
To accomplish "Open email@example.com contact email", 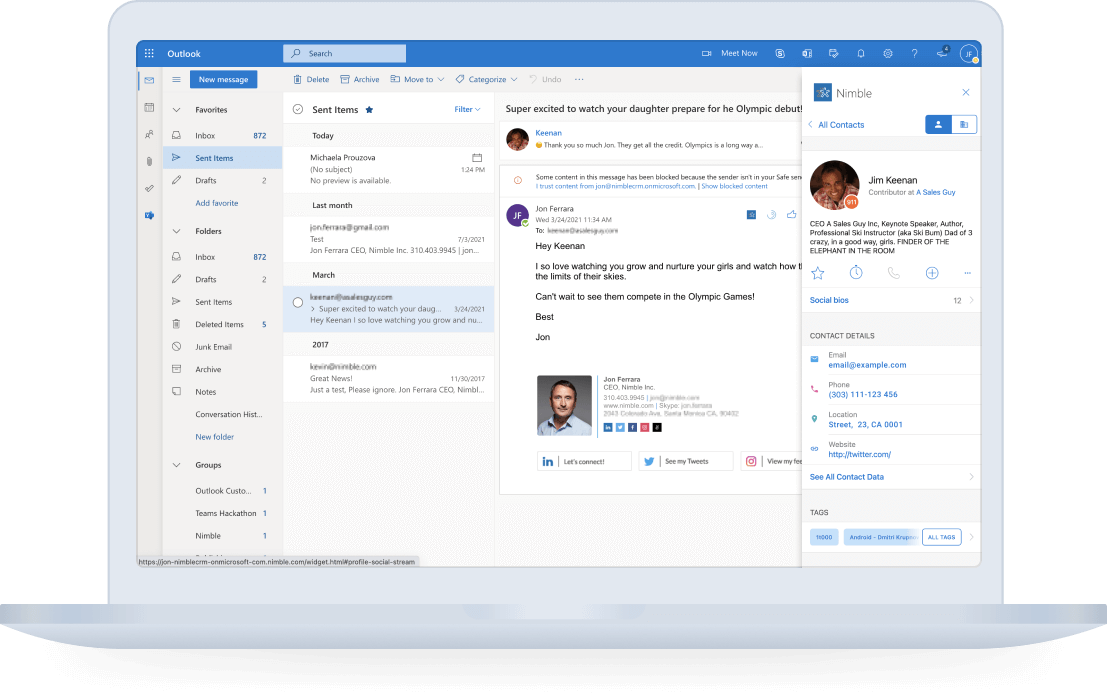I will (867, 366).
